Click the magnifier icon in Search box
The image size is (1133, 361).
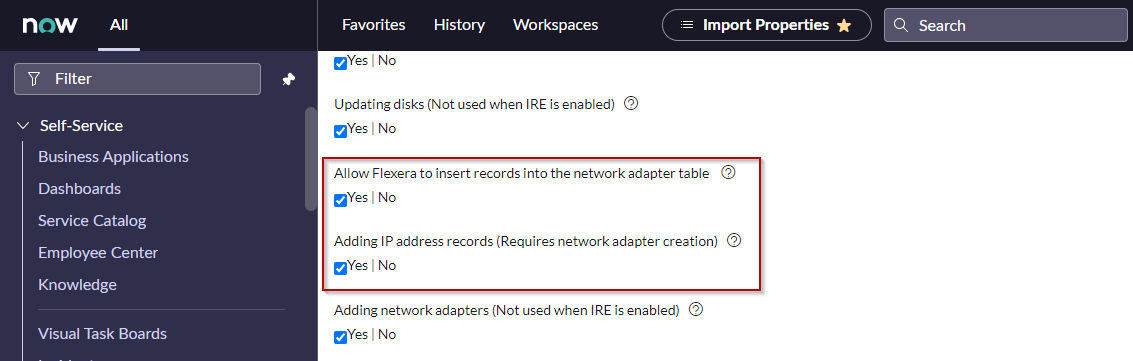click(x=900, y=25)
